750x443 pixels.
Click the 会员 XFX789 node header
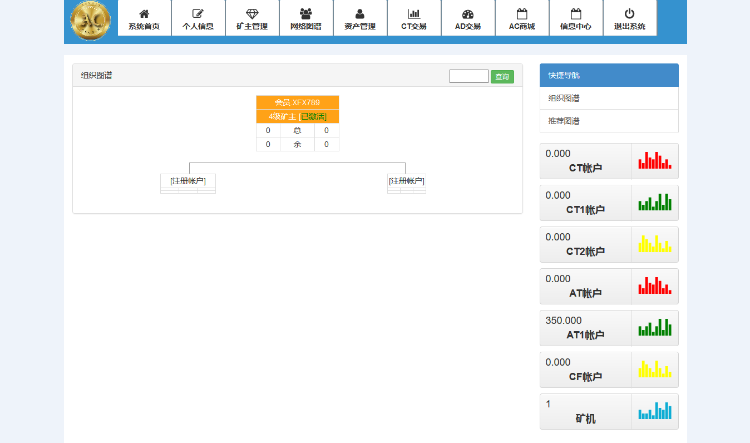(x=298, y=102)
